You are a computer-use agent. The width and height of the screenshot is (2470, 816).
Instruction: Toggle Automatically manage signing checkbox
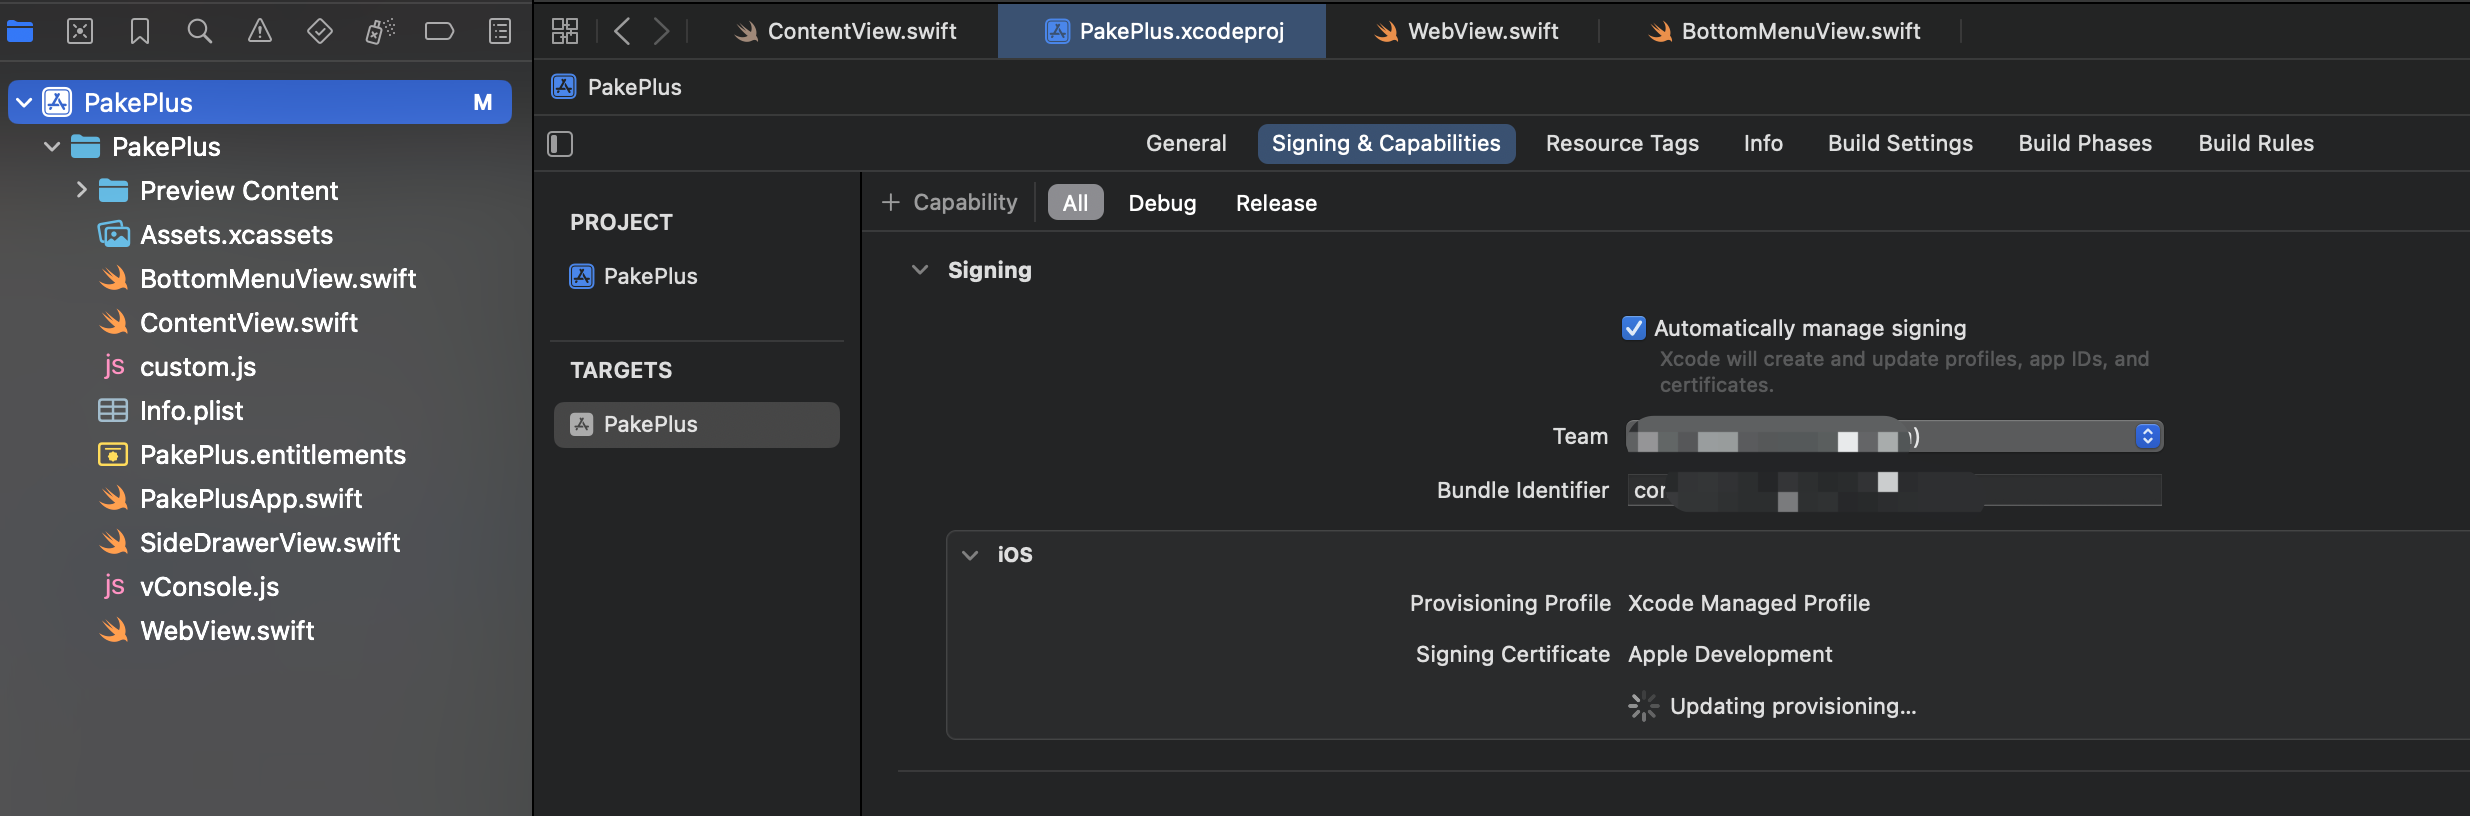[1633, 328]
